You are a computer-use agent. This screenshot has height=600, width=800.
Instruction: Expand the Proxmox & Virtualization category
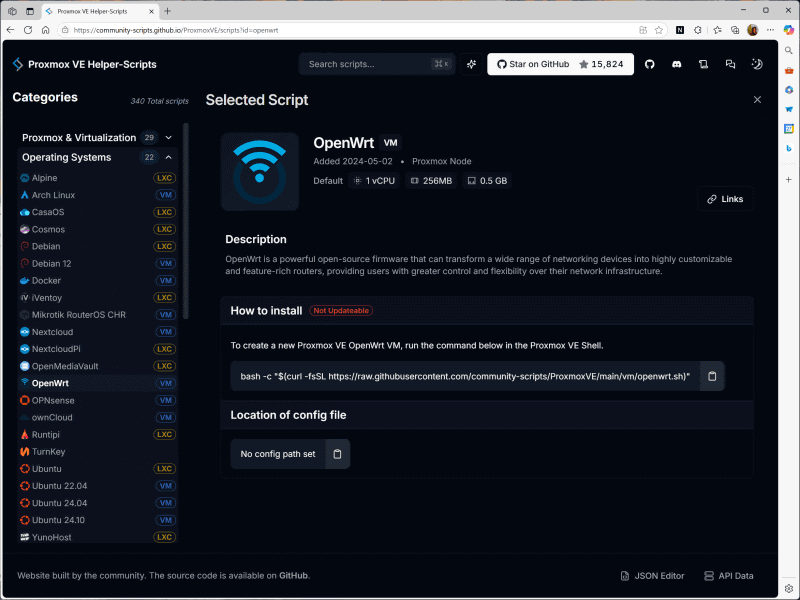pyautogui.click(x=168, y=137)
